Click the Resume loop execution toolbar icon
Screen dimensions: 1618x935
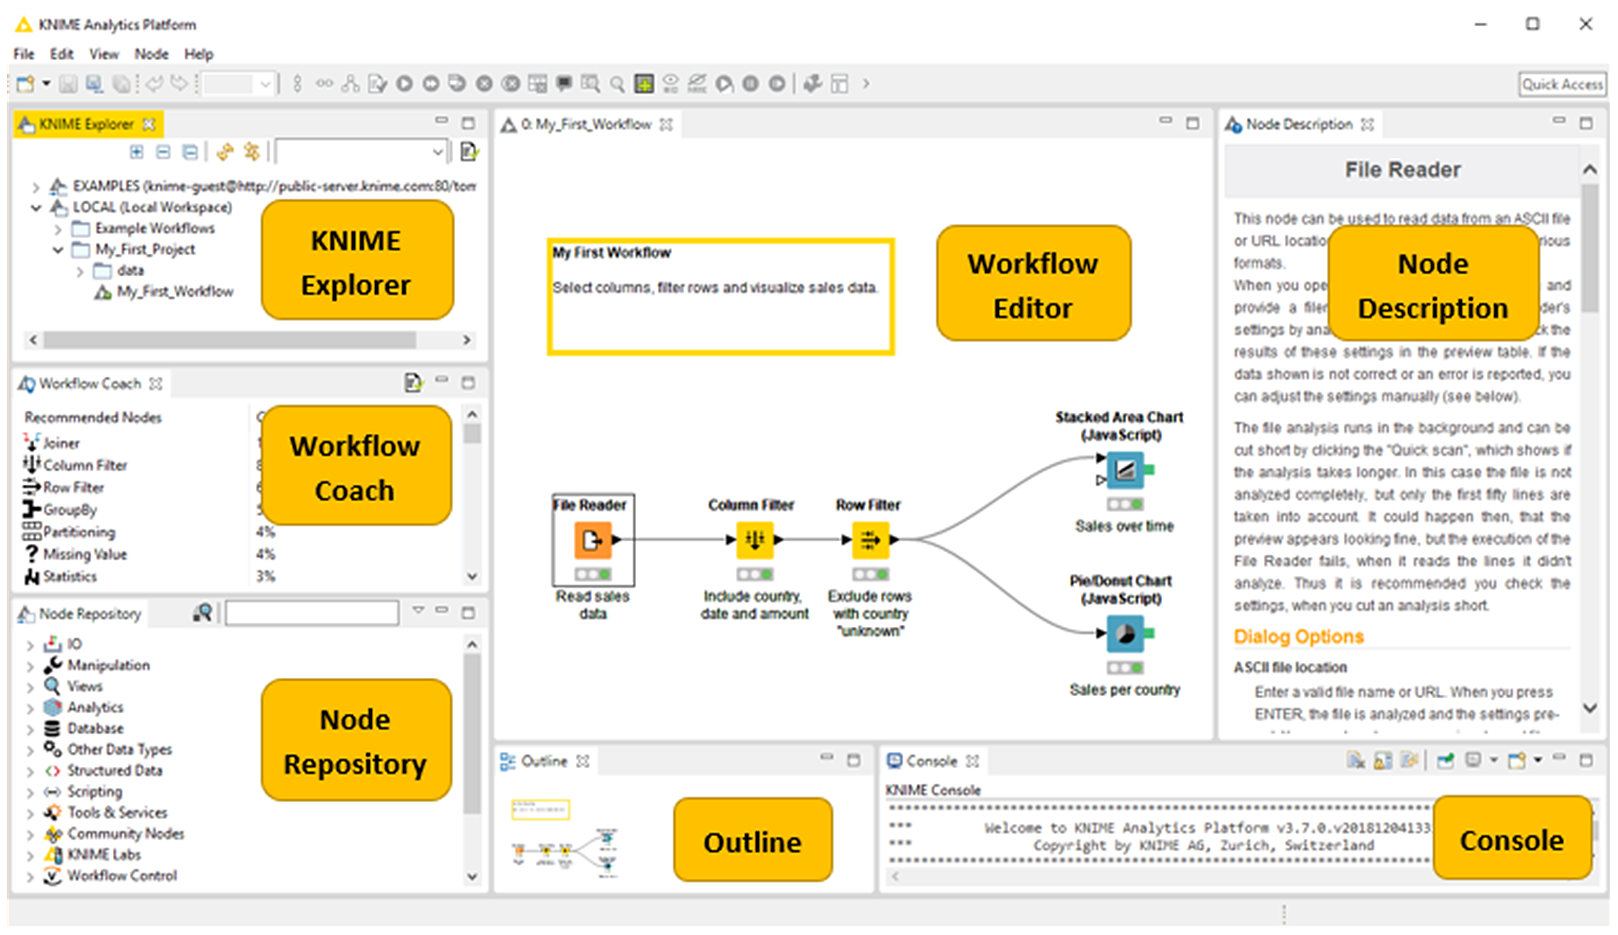pyautogui.click(x=776, y=84)
